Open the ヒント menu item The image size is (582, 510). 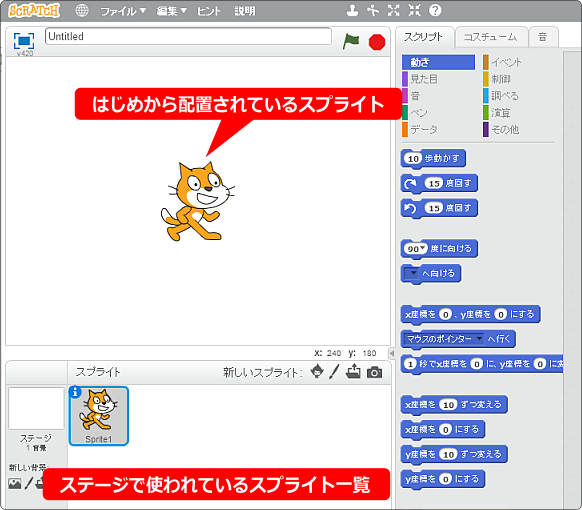pos(208,11)
